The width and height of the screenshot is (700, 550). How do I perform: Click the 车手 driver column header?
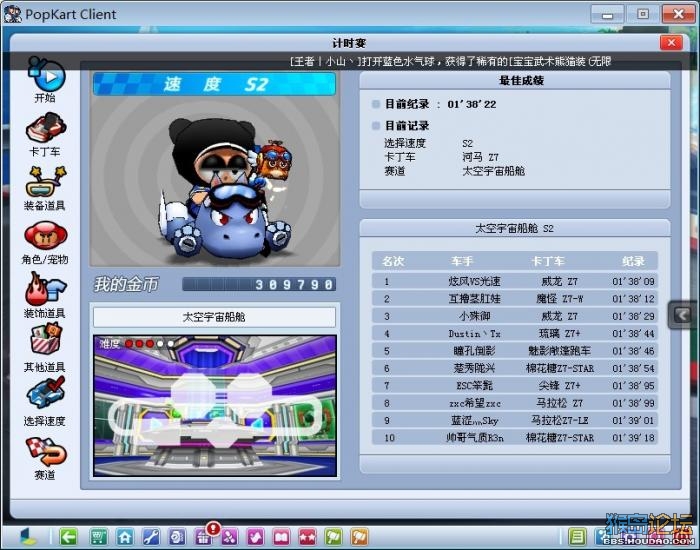[x=462, y=261]
